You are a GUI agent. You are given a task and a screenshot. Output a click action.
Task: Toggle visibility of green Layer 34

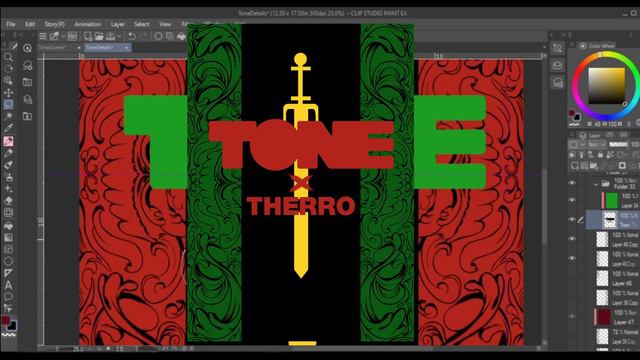click(x=572, y=200)
